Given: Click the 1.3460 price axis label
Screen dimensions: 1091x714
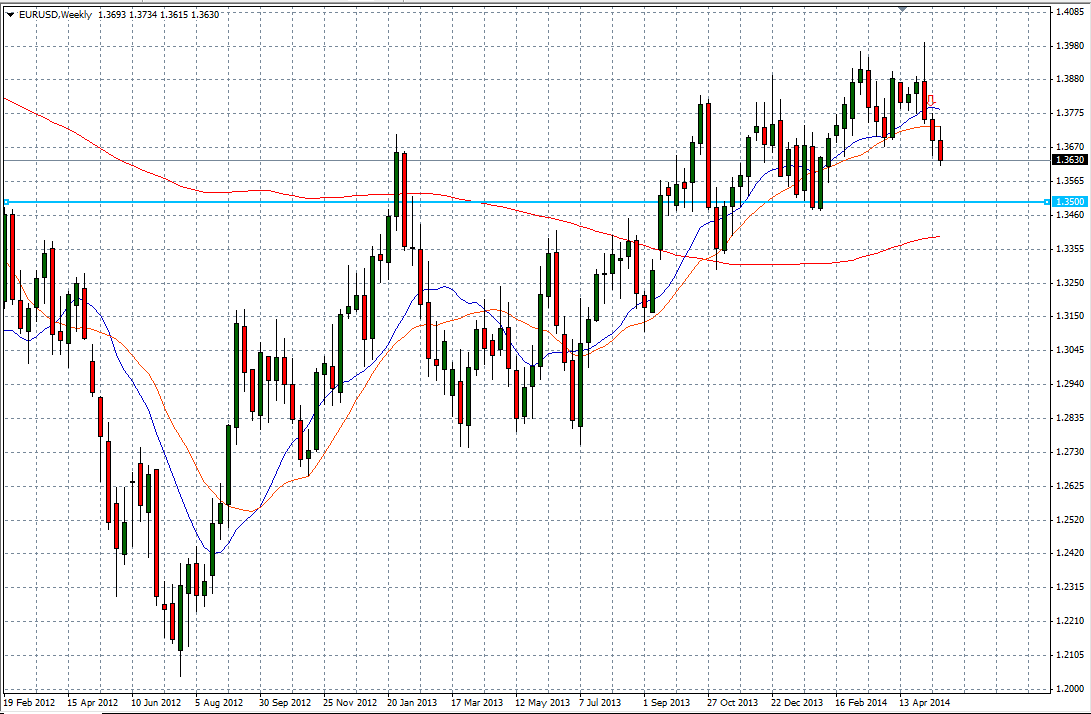Looking at the screenshot, I should (1070, 214).
